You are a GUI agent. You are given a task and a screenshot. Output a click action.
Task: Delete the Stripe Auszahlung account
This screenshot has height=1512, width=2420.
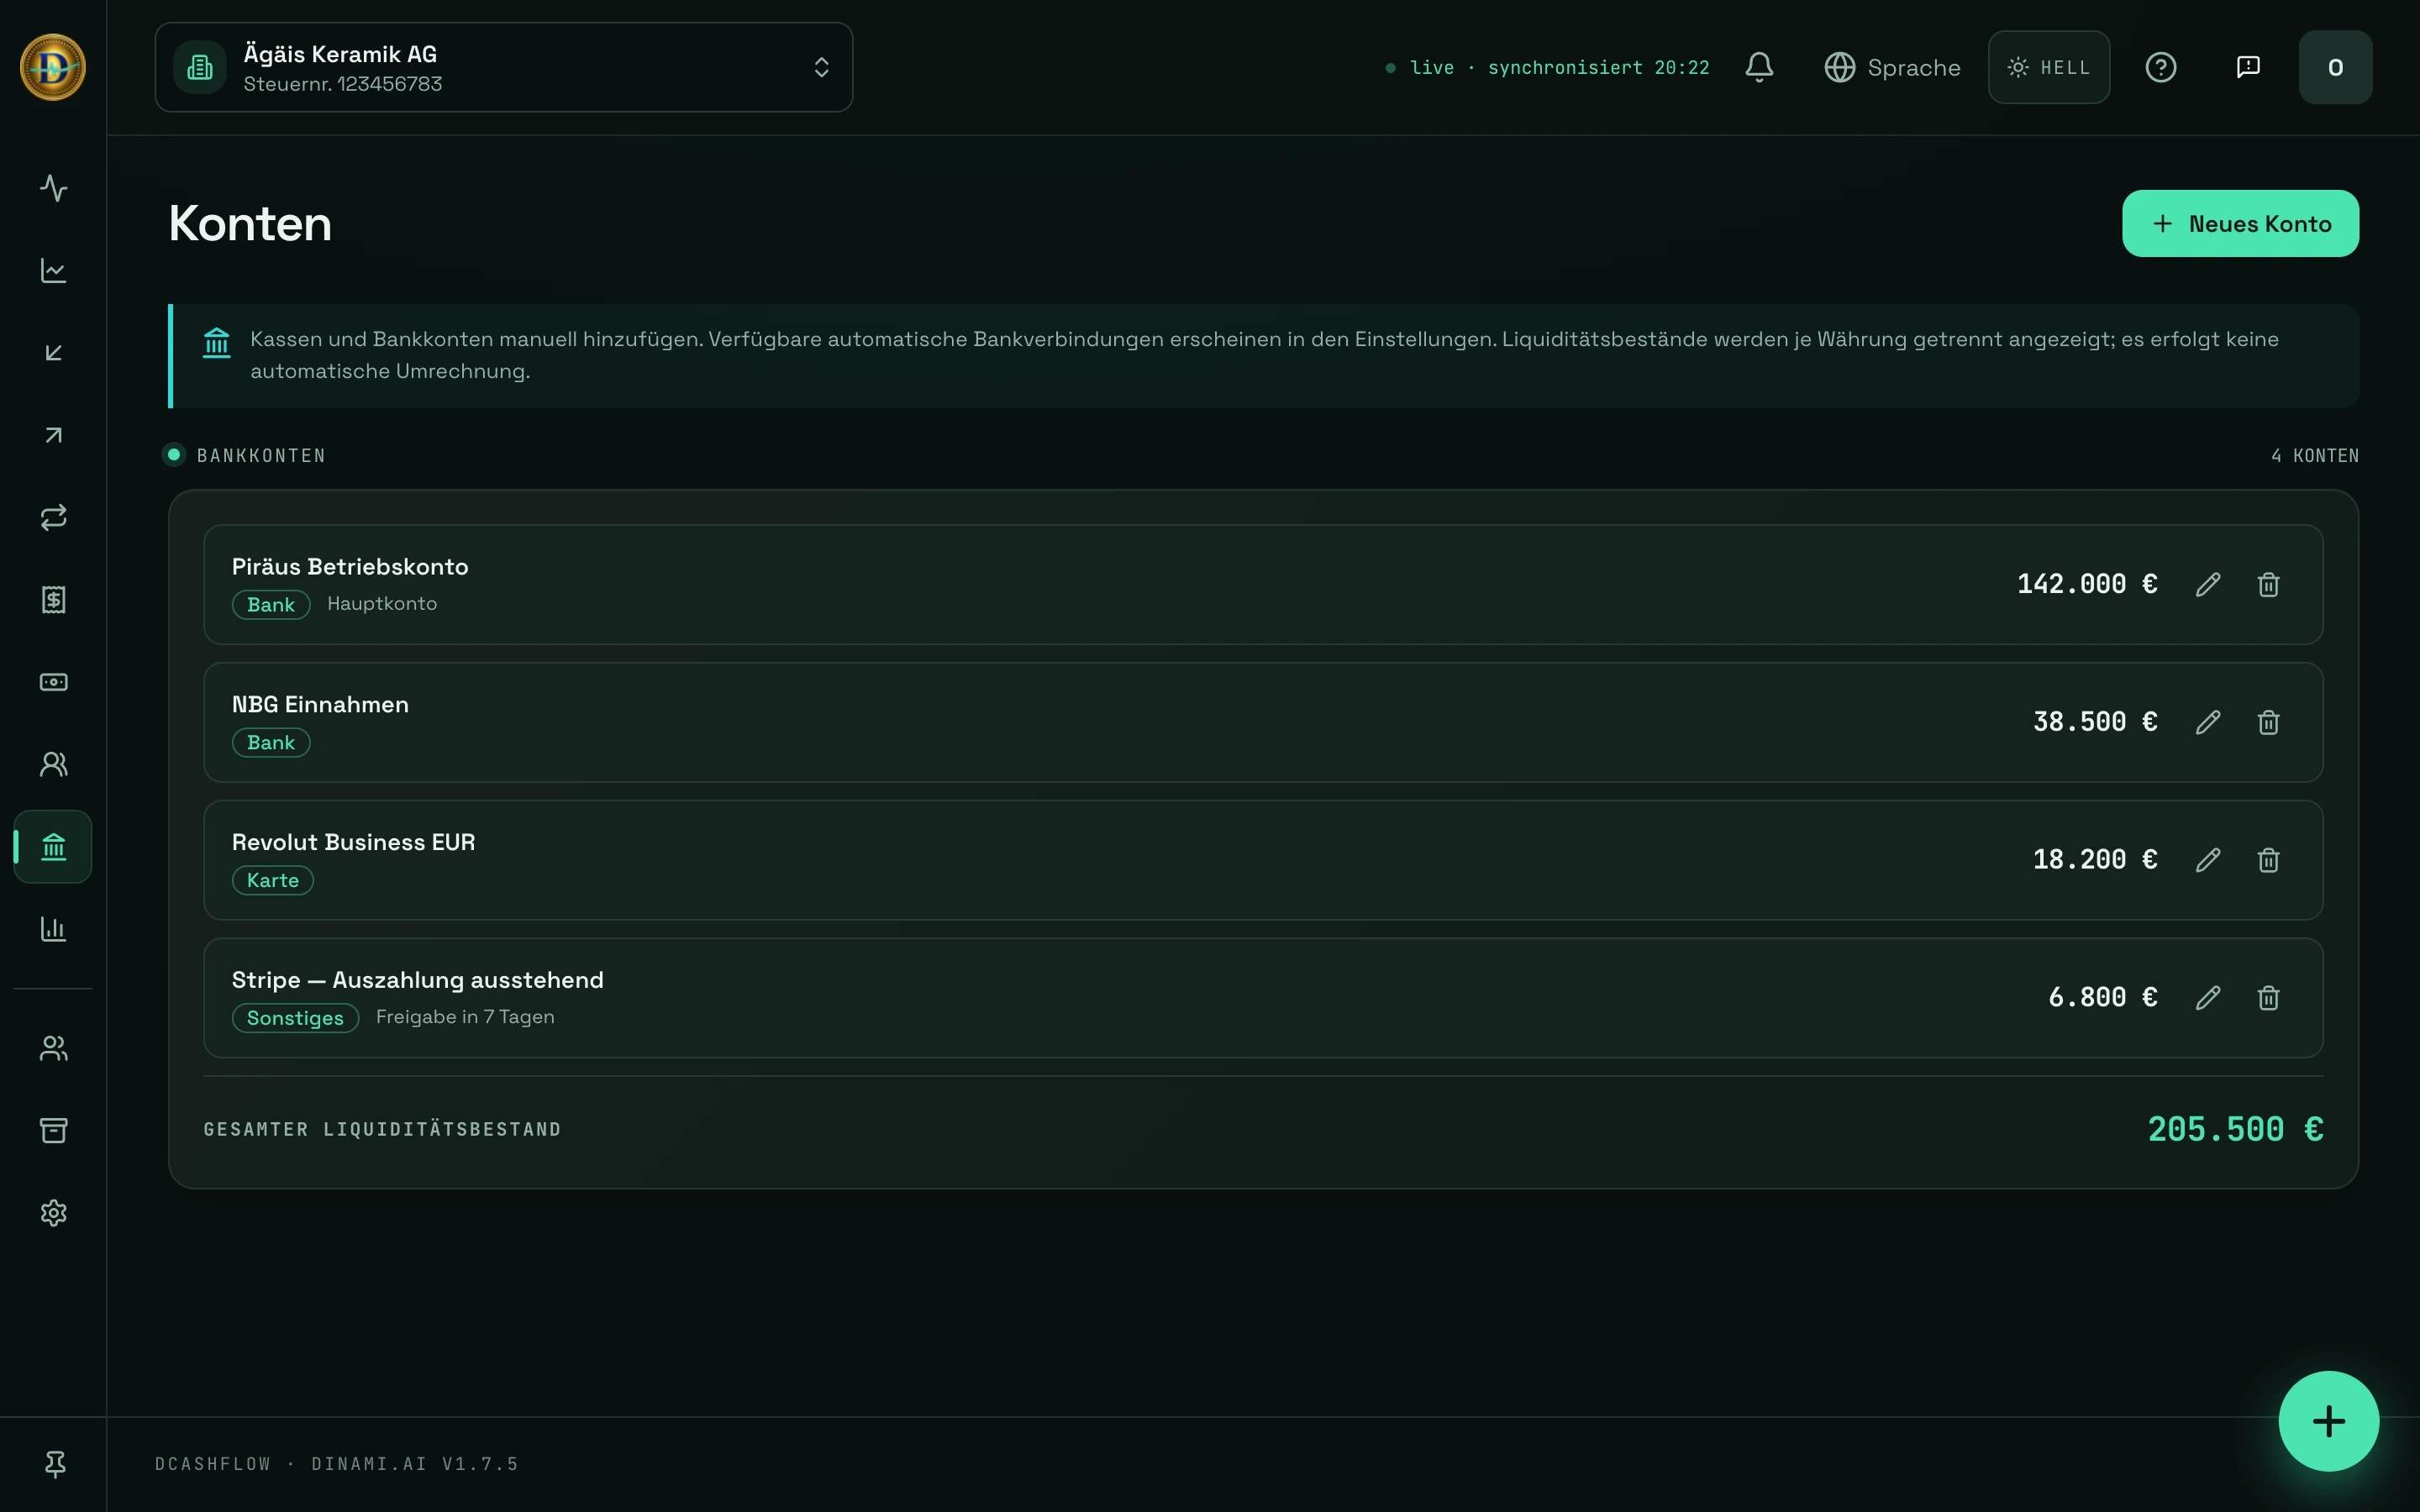[x=2268, y=998]
